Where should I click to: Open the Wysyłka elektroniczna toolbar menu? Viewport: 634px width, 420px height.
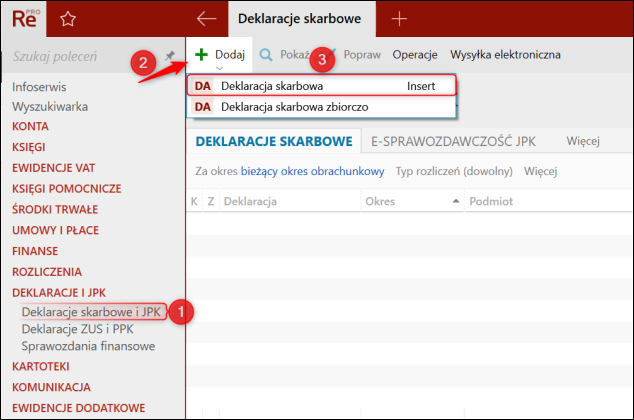coord(505,55)
